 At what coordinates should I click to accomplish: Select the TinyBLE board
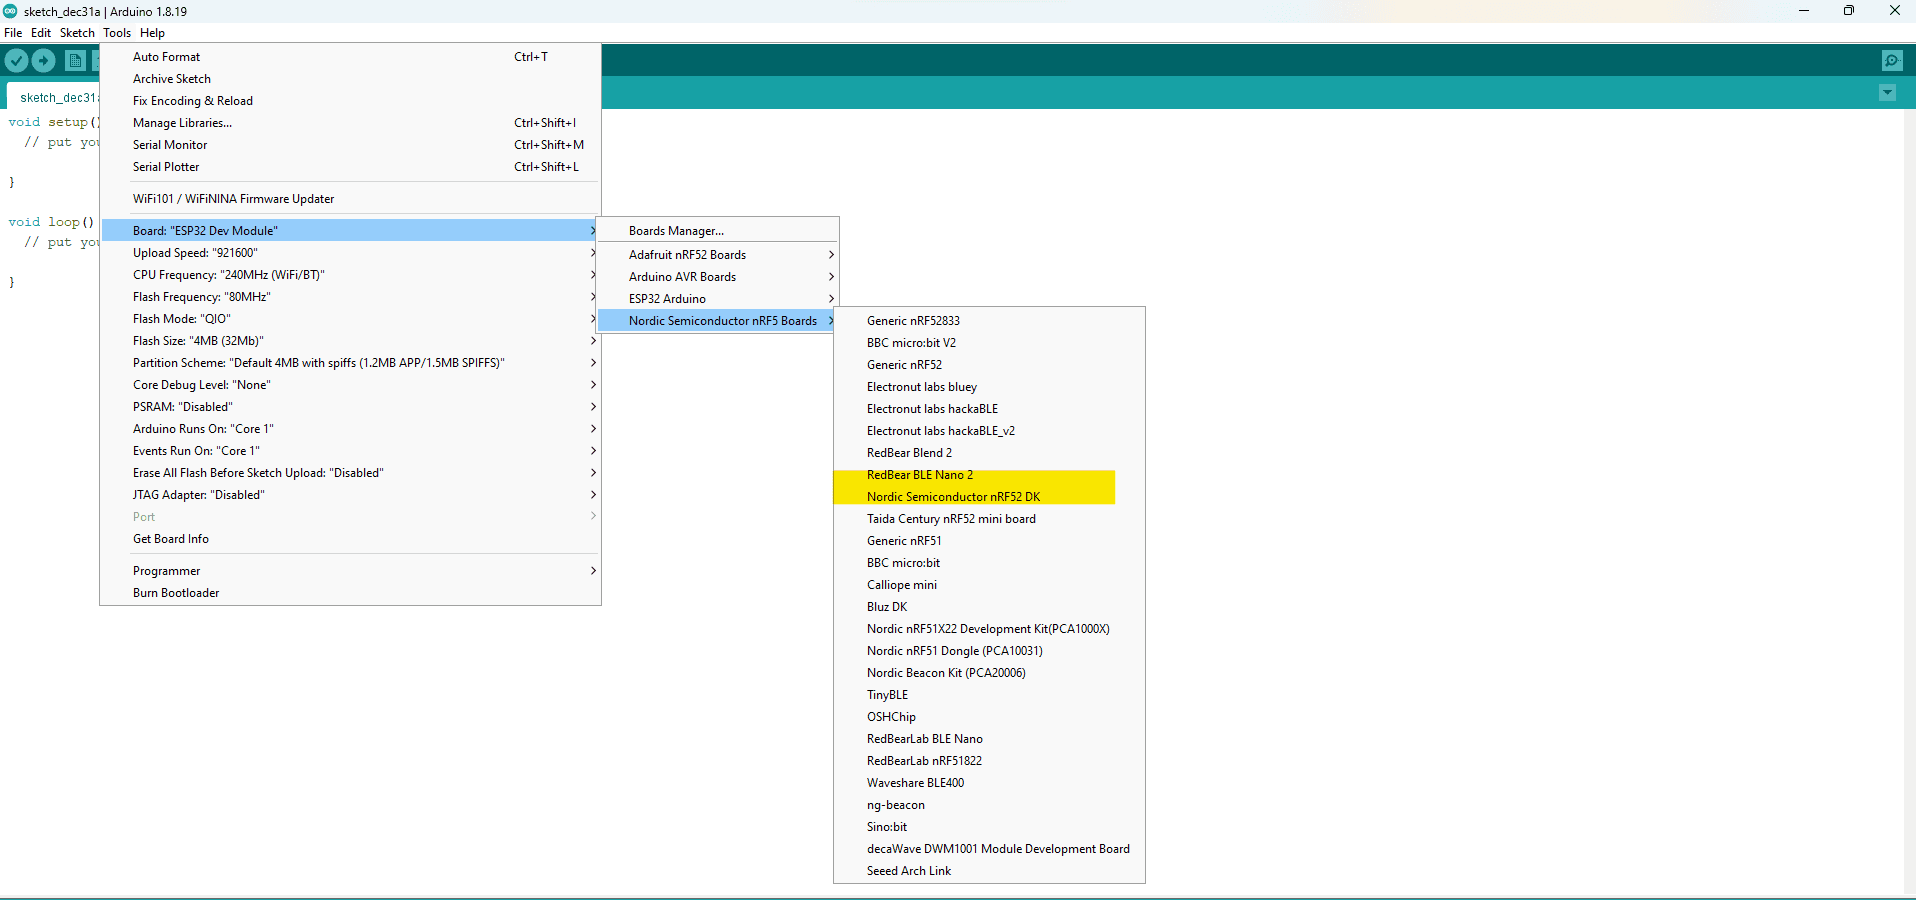pyautogui.click(x=989, y=695)
